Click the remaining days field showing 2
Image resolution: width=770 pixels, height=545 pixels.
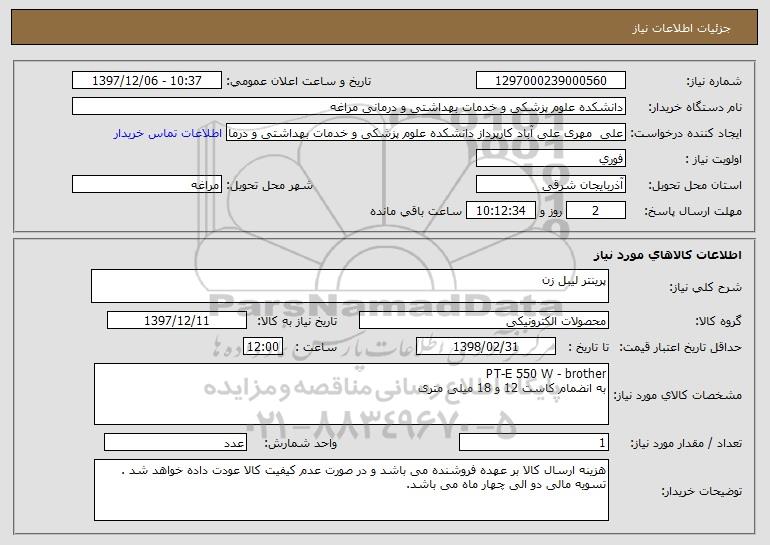click(596, 211)
